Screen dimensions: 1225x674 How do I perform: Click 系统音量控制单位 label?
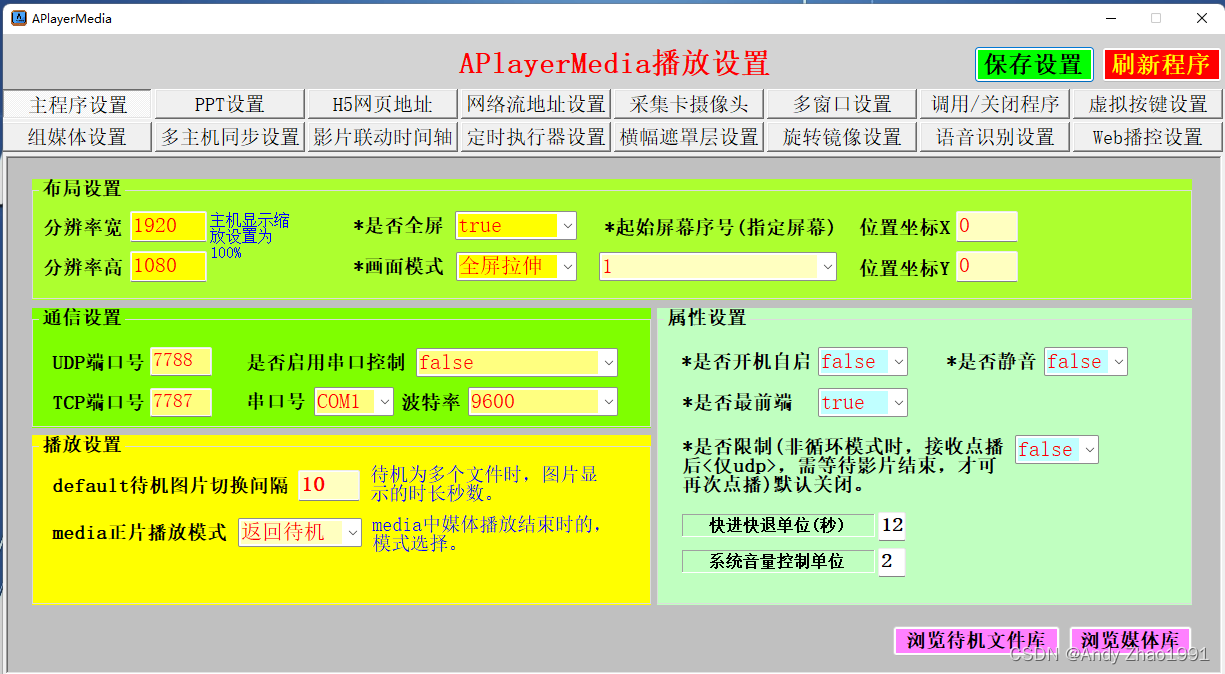click(778, 562)
